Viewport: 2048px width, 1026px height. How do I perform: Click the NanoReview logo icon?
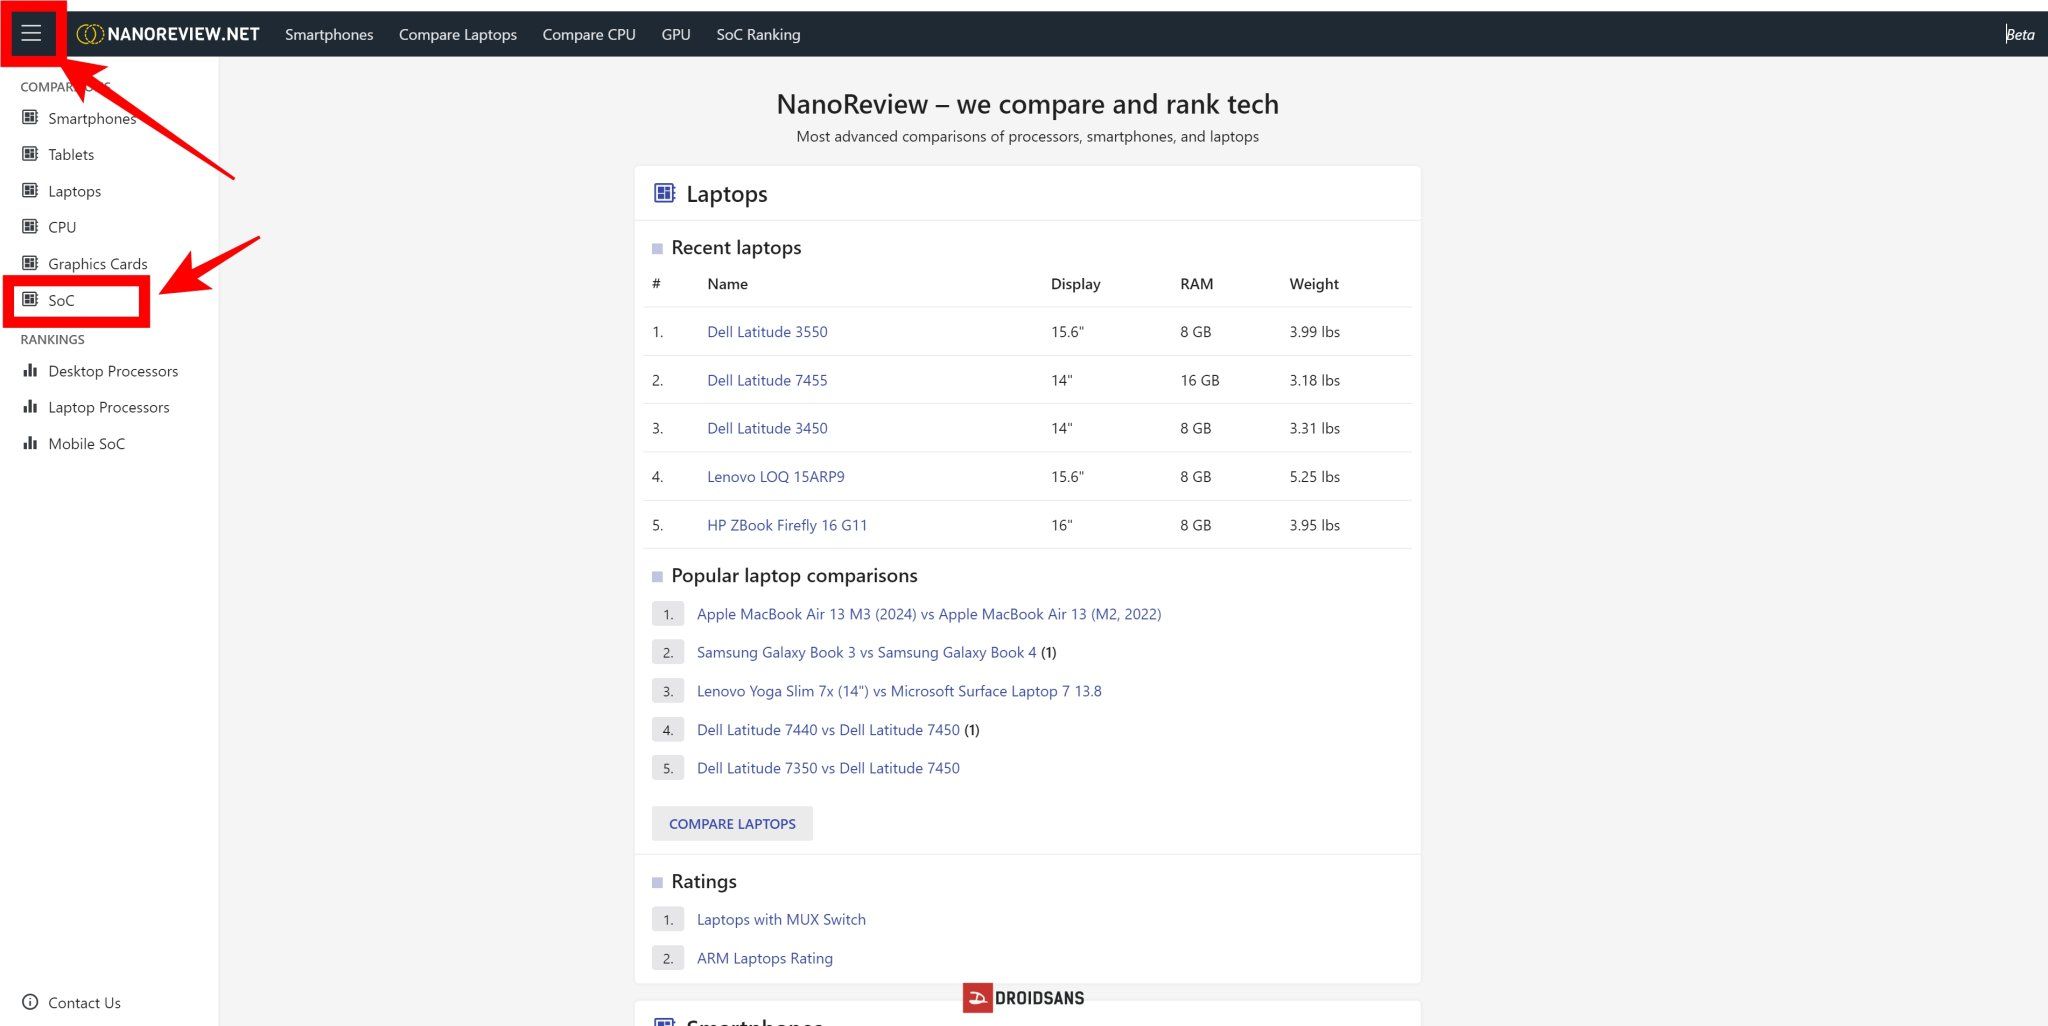tap(89, 34)
